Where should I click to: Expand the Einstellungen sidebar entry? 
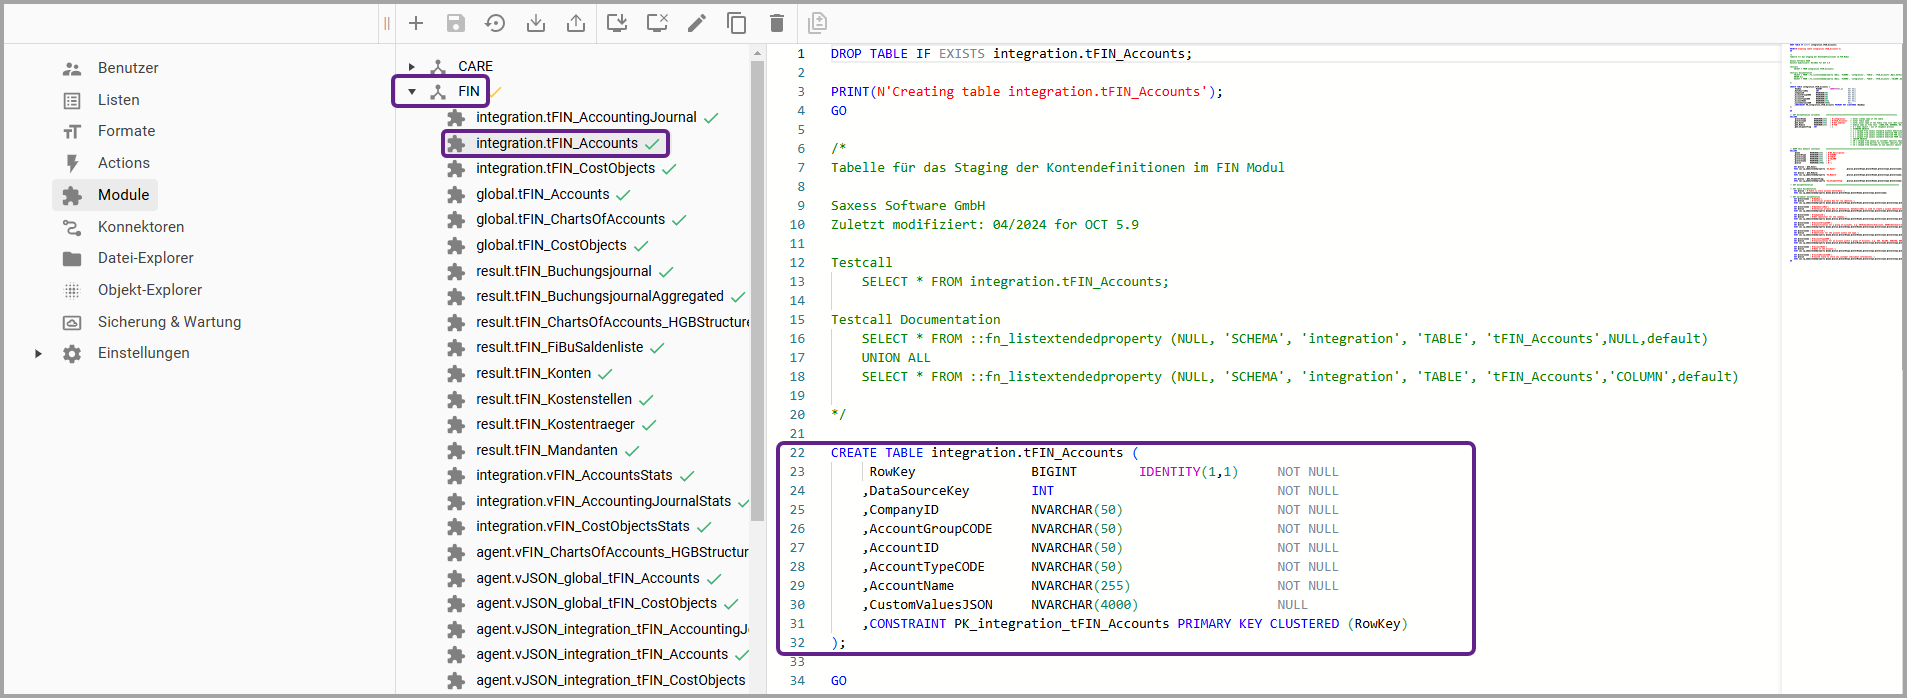tap(38, 353)
